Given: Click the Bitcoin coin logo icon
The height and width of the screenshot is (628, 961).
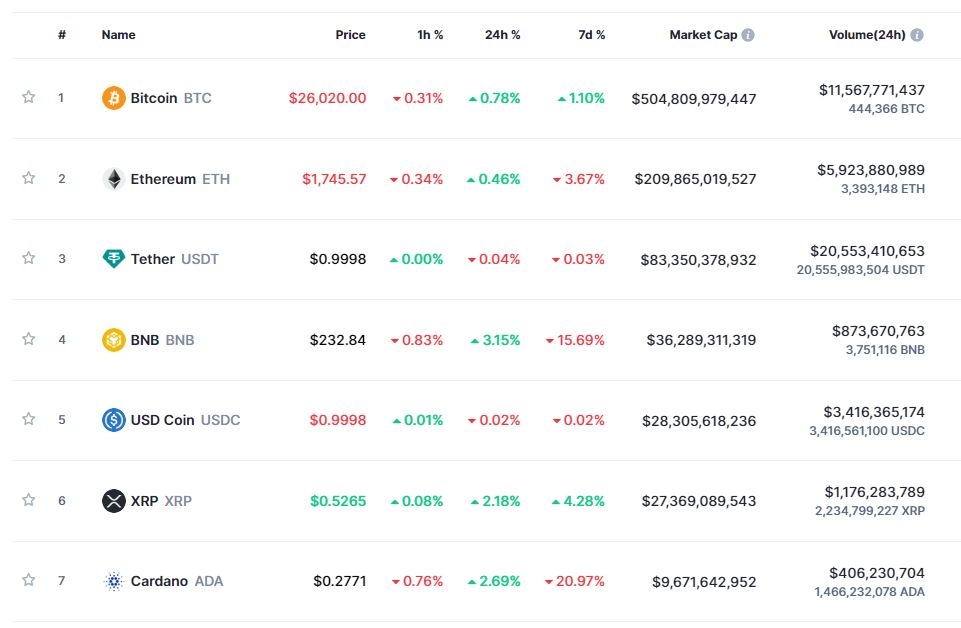Looking at the screenshot, I should coord(114,98).
